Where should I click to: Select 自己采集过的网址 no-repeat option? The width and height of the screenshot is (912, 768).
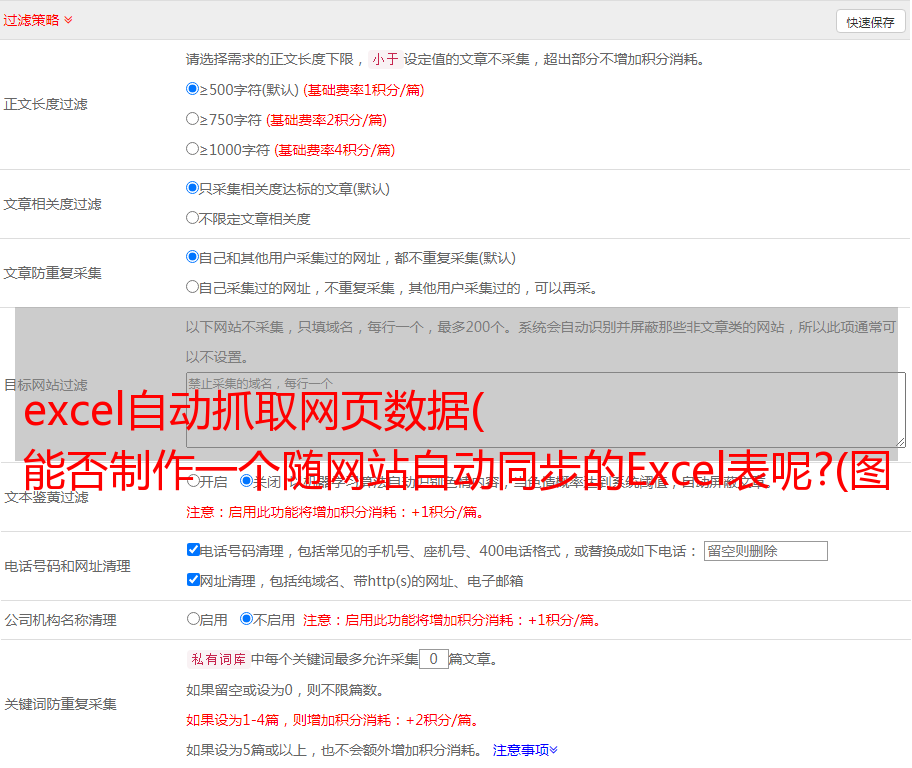click(x=192, y=286)
